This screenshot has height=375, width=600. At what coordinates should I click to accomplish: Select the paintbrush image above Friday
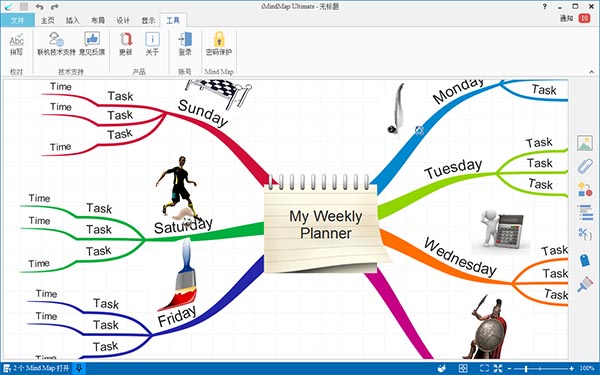tap(179, 274)
